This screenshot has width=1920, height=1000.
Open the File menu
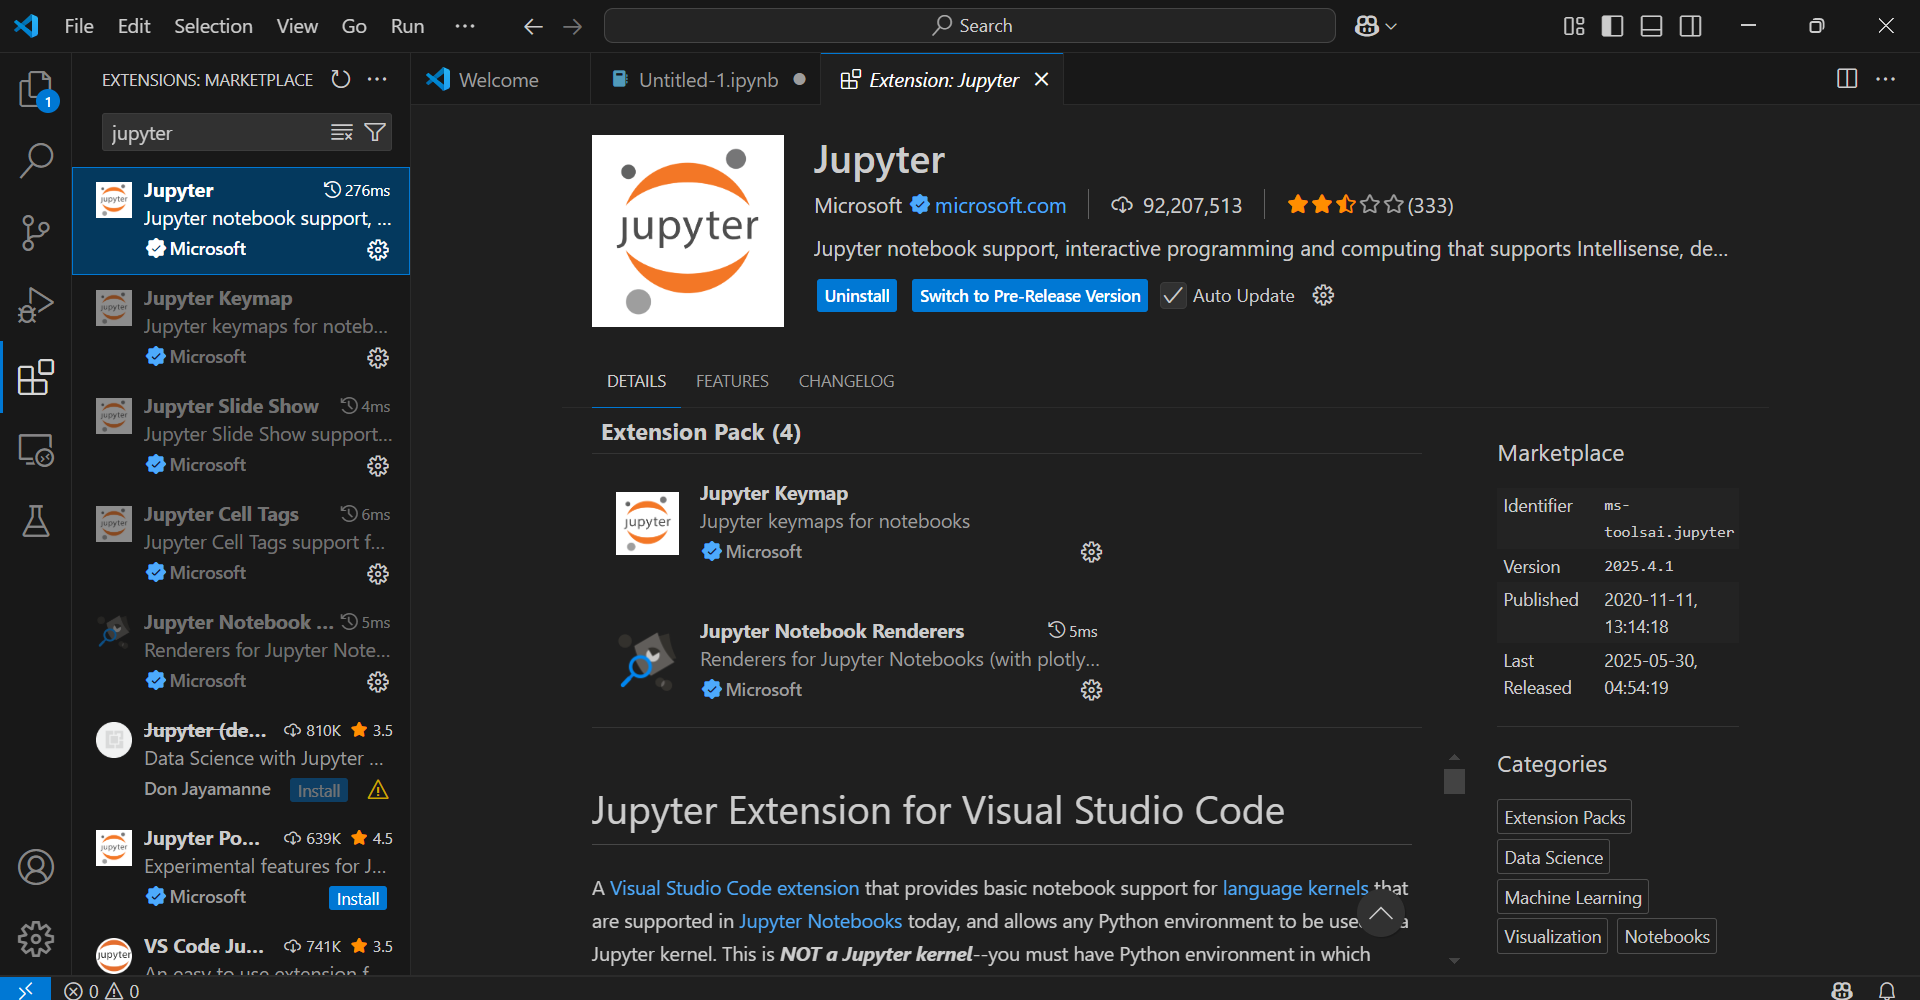coord(79,26)
